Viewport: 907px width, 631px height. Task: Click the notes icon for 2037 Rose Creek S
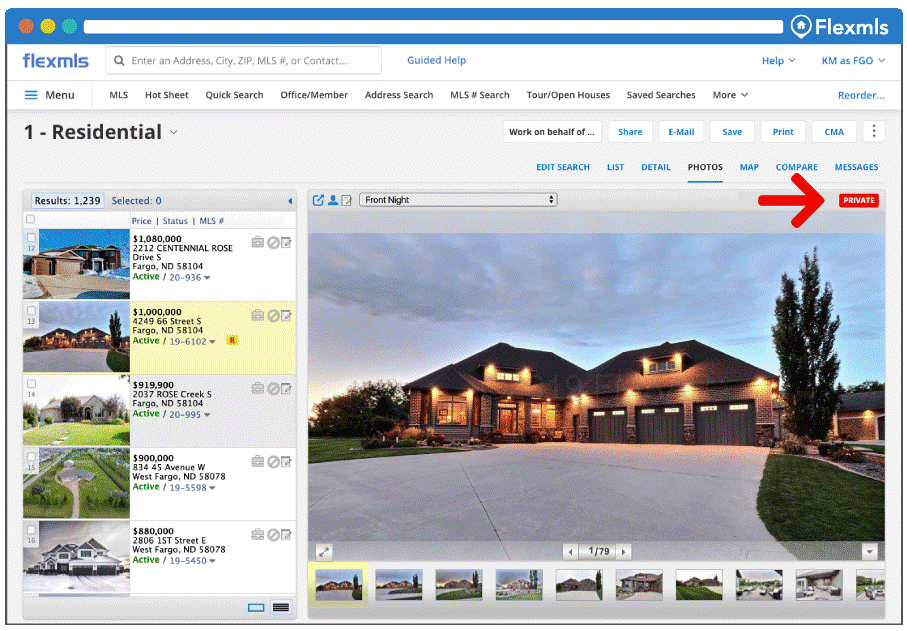286,389
